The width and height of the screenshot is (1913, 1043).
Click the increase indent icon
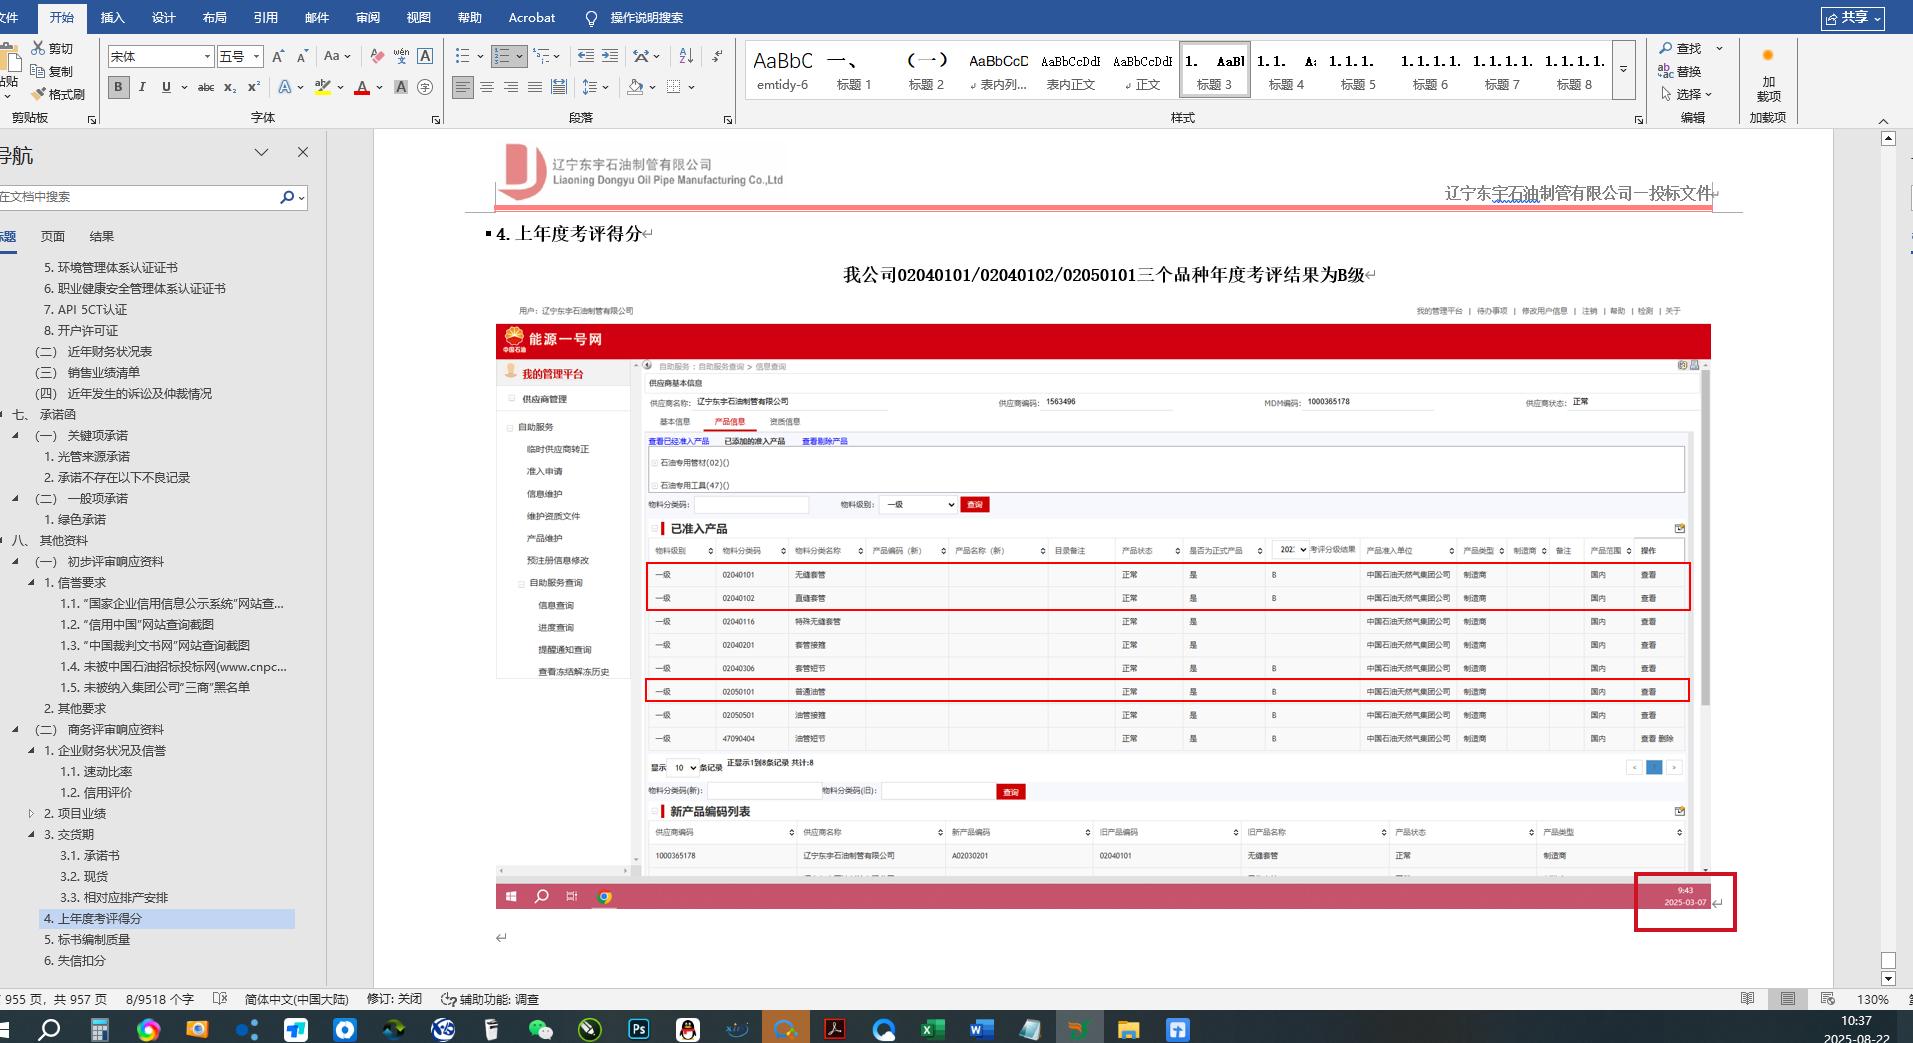click(610, 56)
